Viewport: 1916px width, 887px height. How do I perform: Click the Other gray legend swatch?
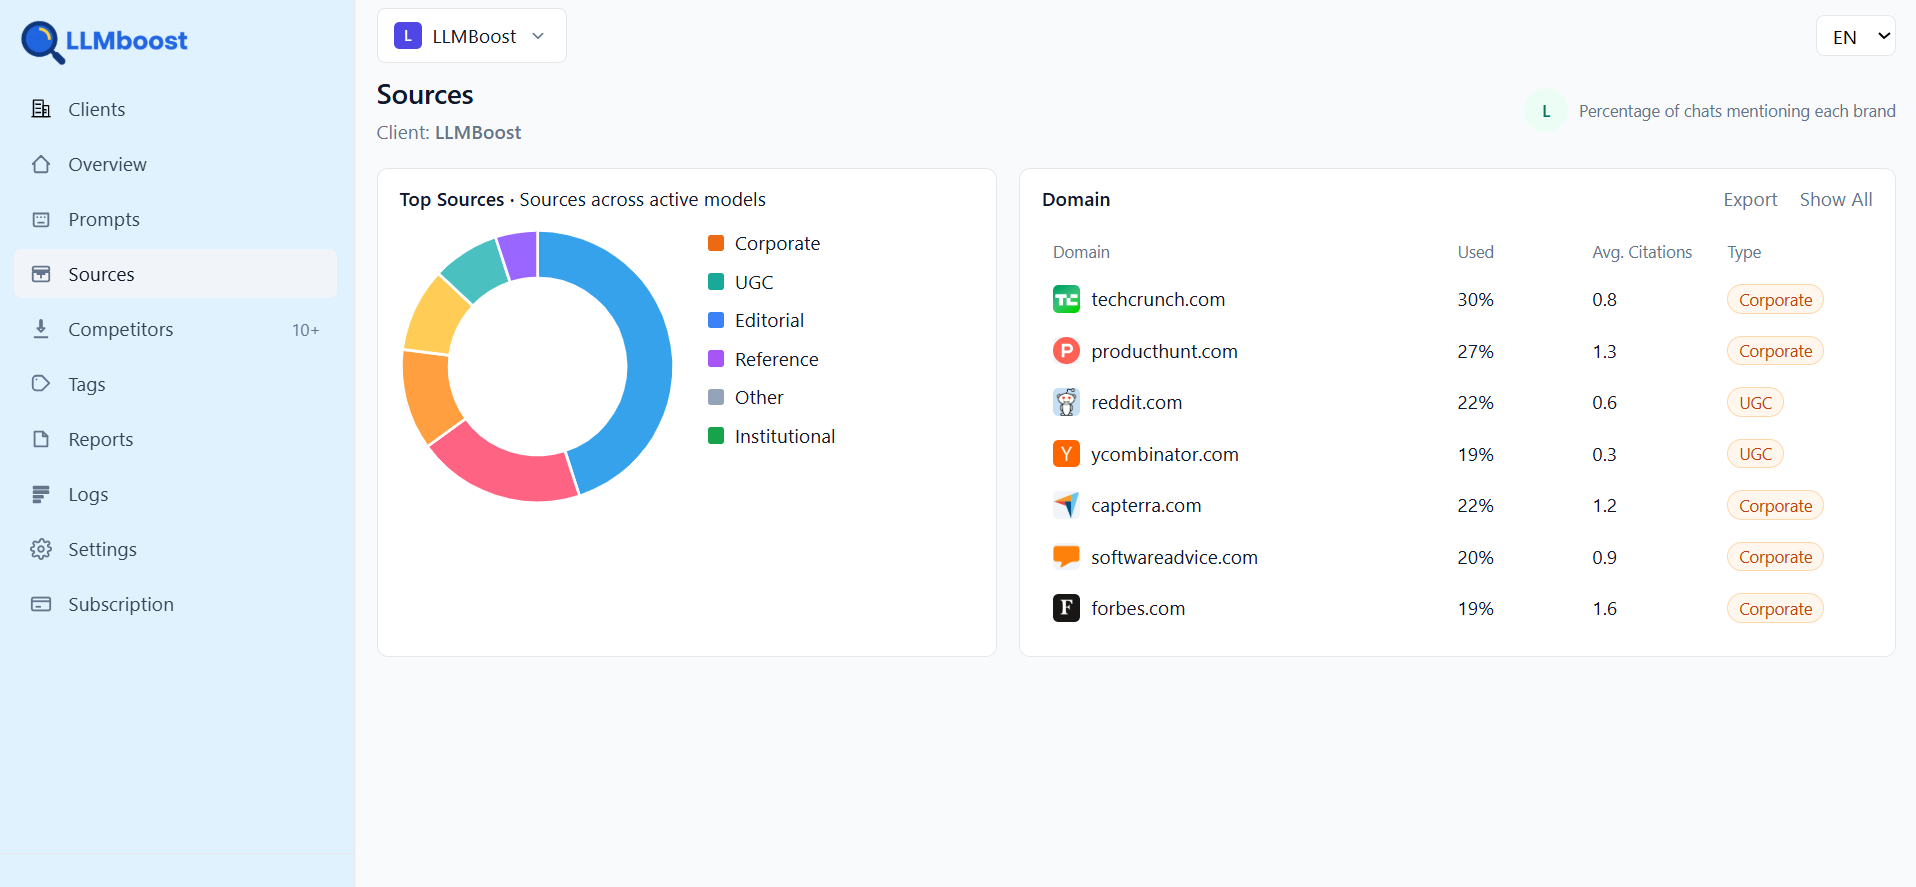[716, 397]
